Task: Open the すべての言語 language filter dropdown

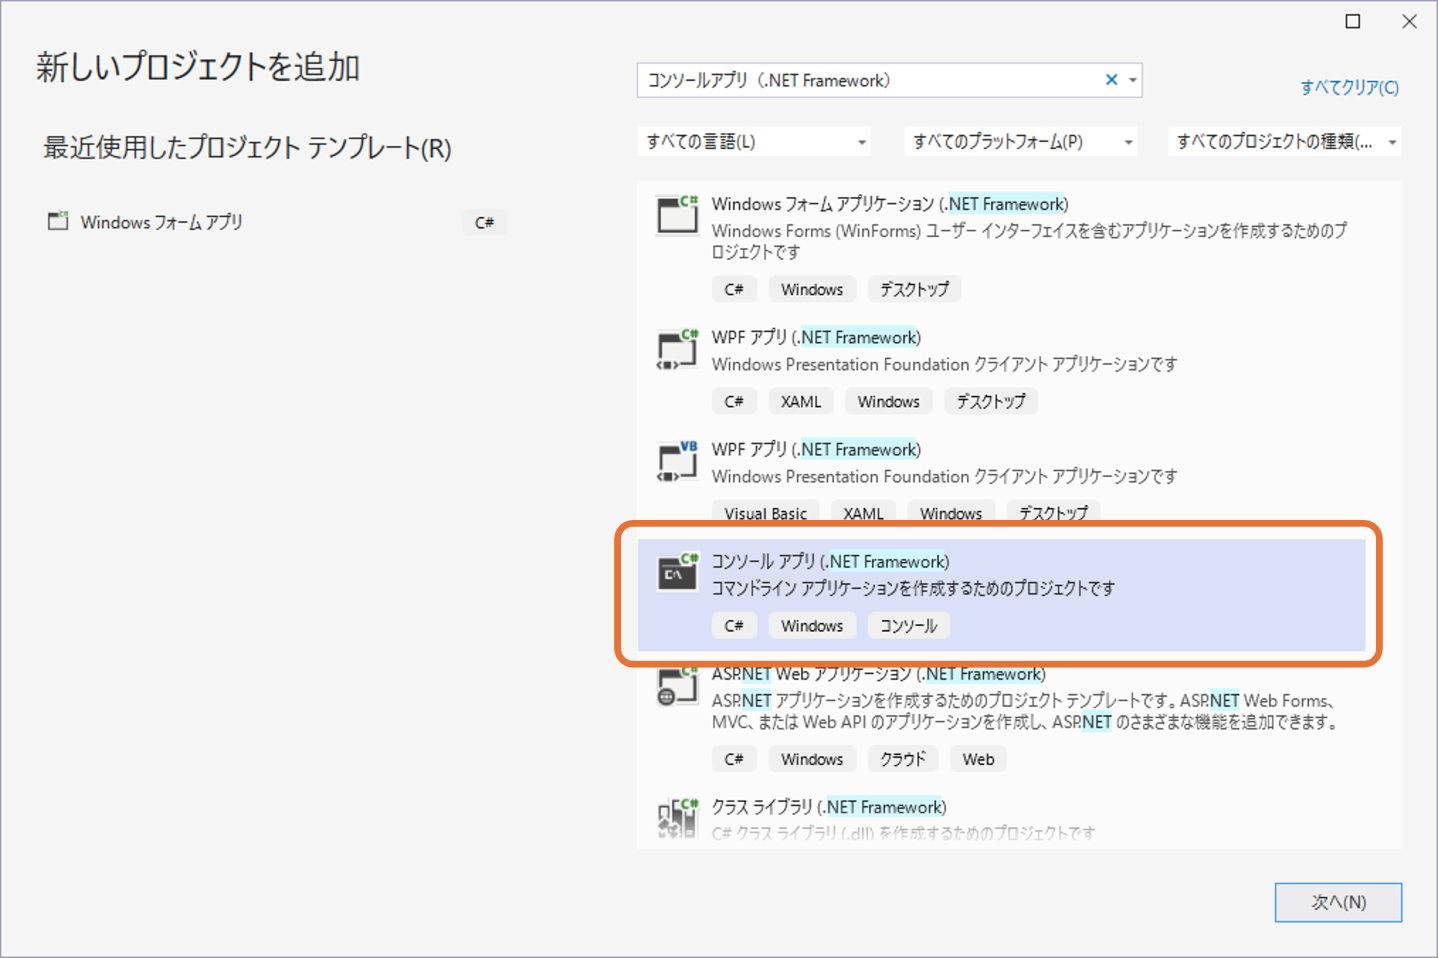Action: pyautogui.click(x=754, y=141)
